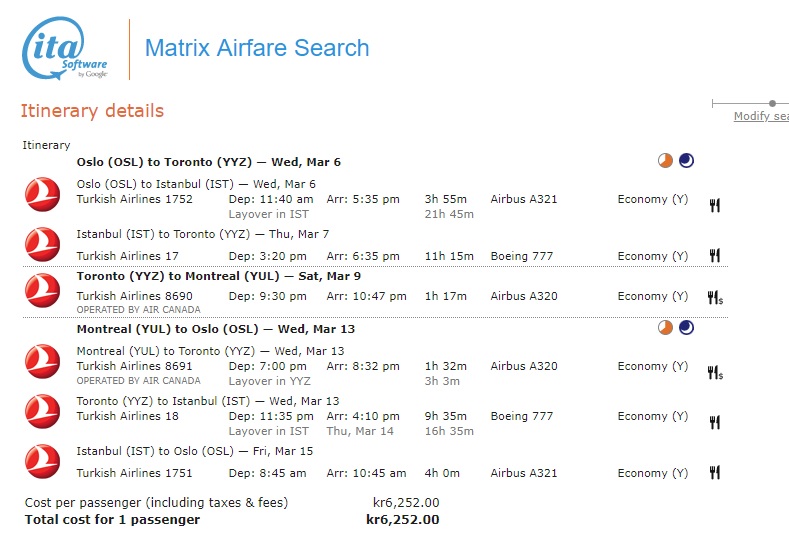Click the meal icon for Turkish Airlines 1751
Screen dimensions: 789x538
point(715,473)
